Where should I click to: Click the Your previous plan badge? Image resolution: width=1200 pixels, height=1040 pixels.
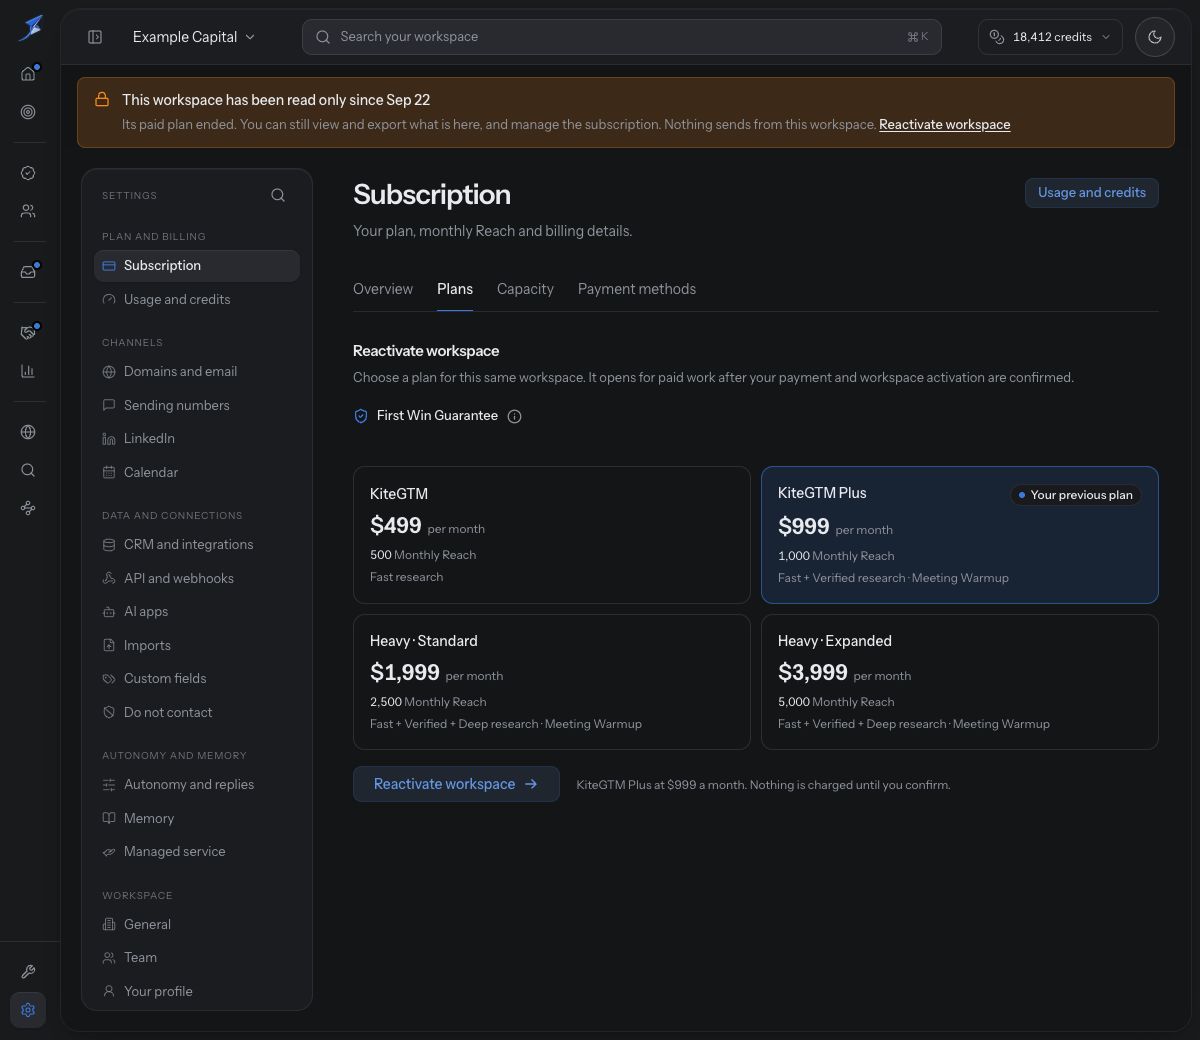pos(1076,495)
